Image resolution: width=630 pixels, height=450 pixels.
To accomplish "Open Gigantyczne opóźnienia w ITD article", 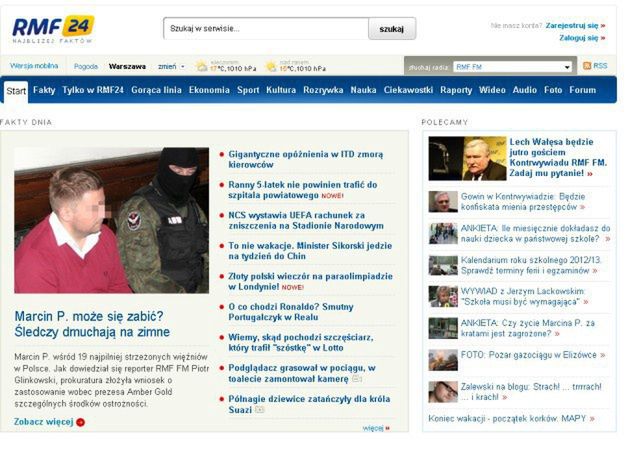I will point(306,160).
